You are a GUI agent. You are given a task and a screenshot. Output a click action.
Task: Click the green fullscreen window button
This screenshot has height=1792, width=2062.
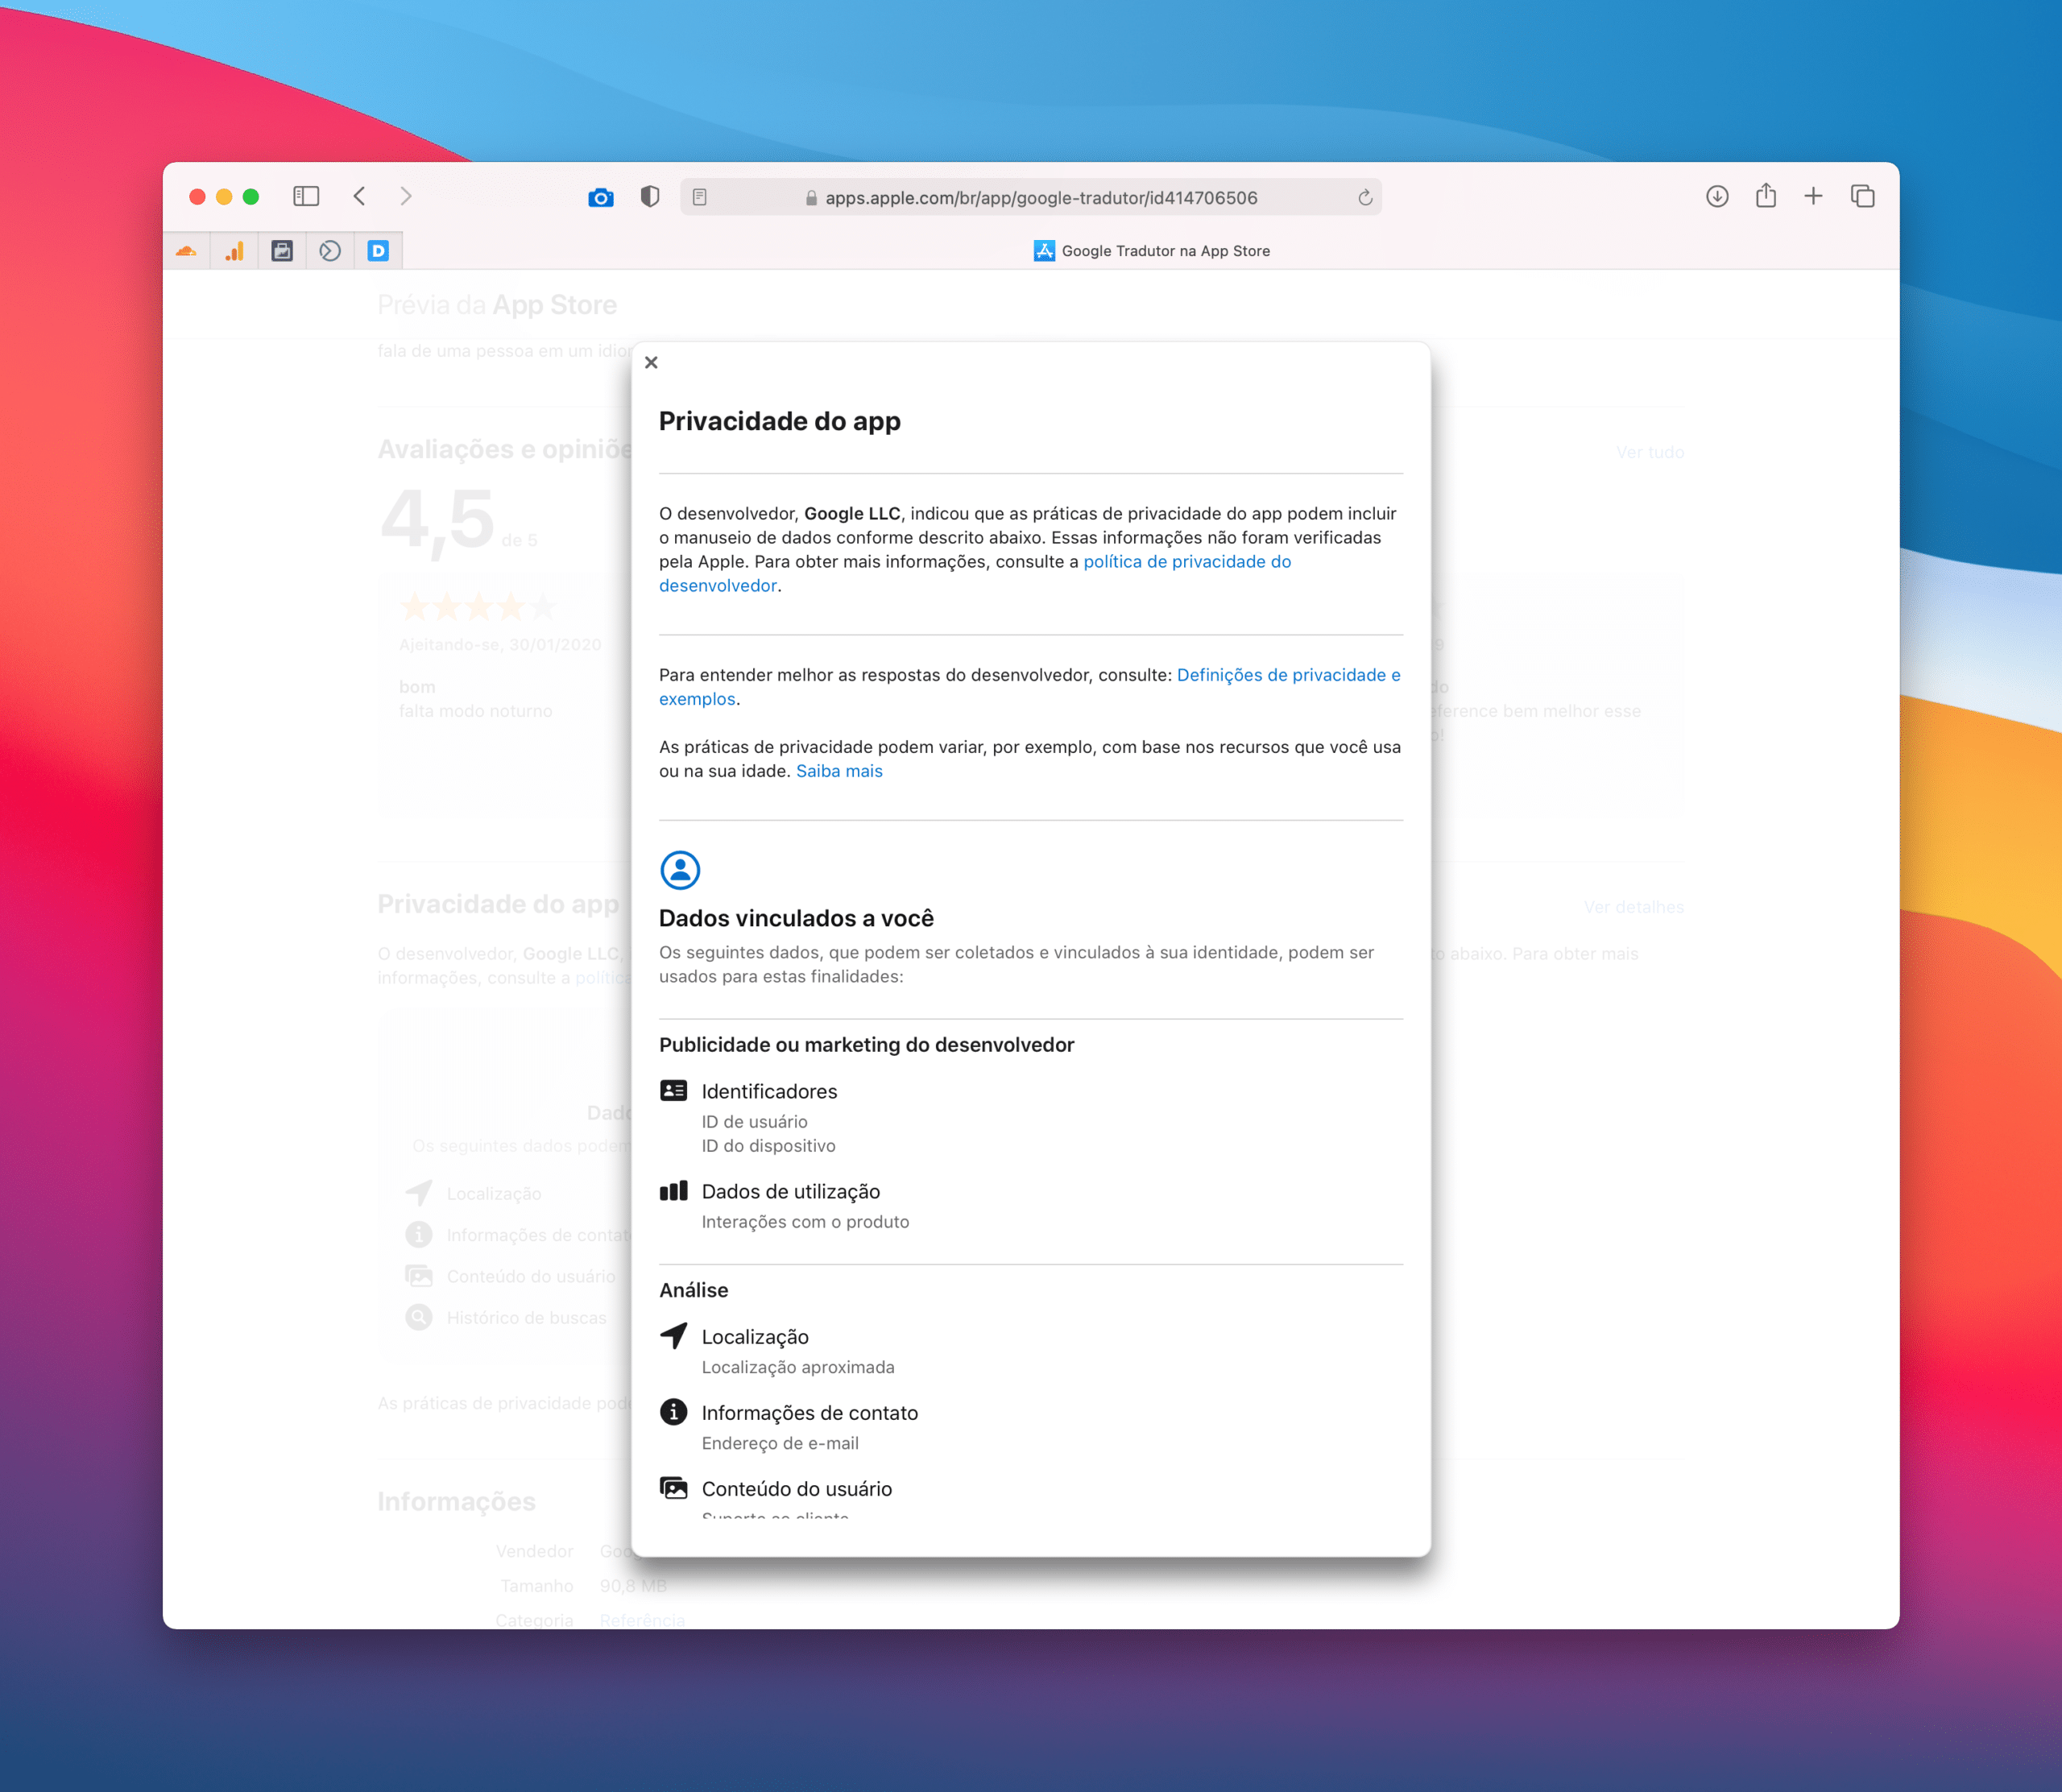[x=251, y=197]
